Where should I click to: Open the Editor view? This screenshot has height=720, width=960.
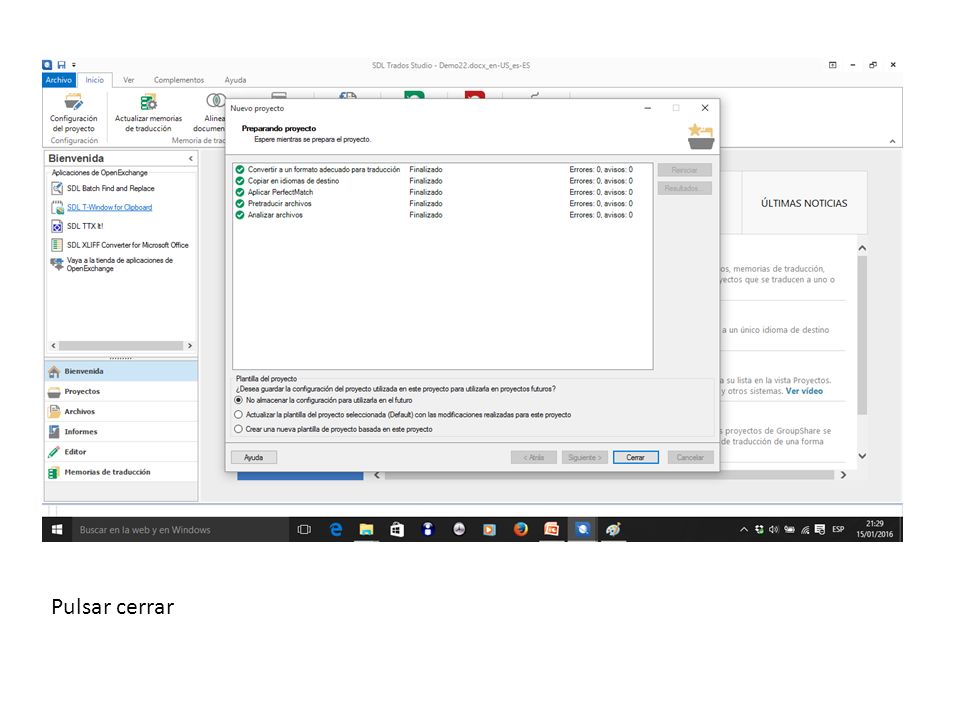click(x=121, y=452)
